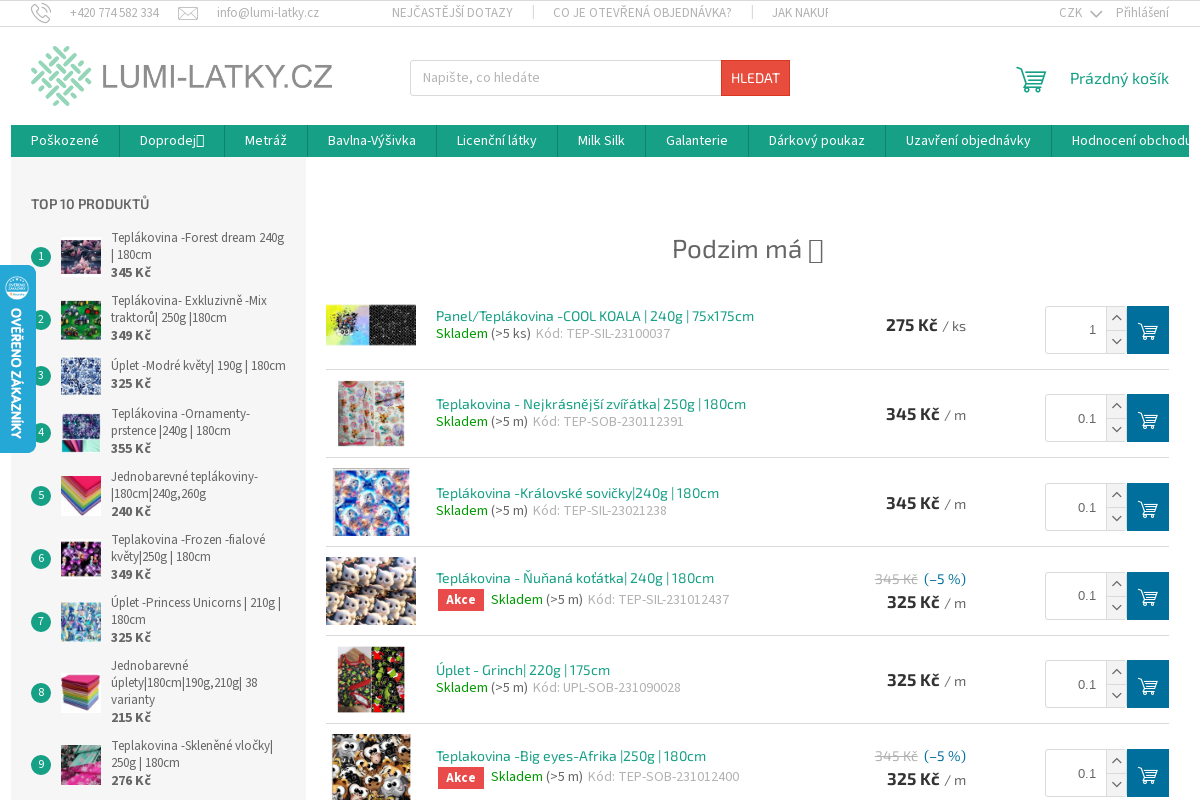Open the Přihlášení login link
The height and width of the screenshot is (800, 1200).
click(x=1142, y=13)
